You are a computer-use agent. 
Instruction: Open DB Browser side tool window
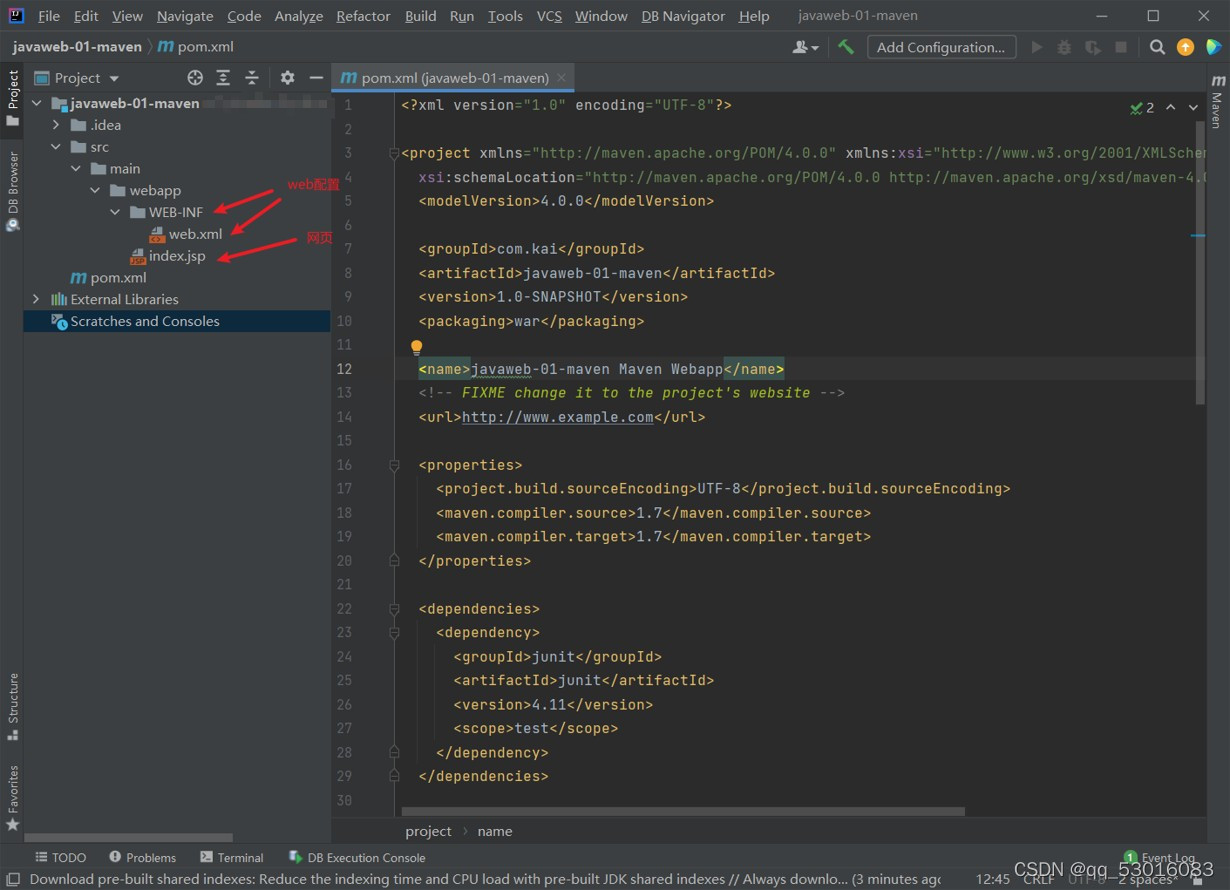[13, 191]
